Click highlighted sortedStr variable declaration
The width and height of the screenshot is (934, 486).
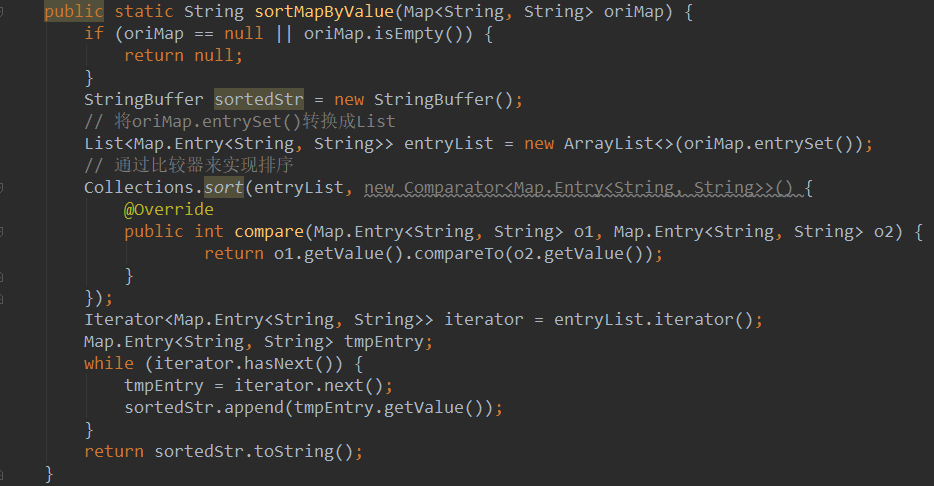click(x=259, y=99)
